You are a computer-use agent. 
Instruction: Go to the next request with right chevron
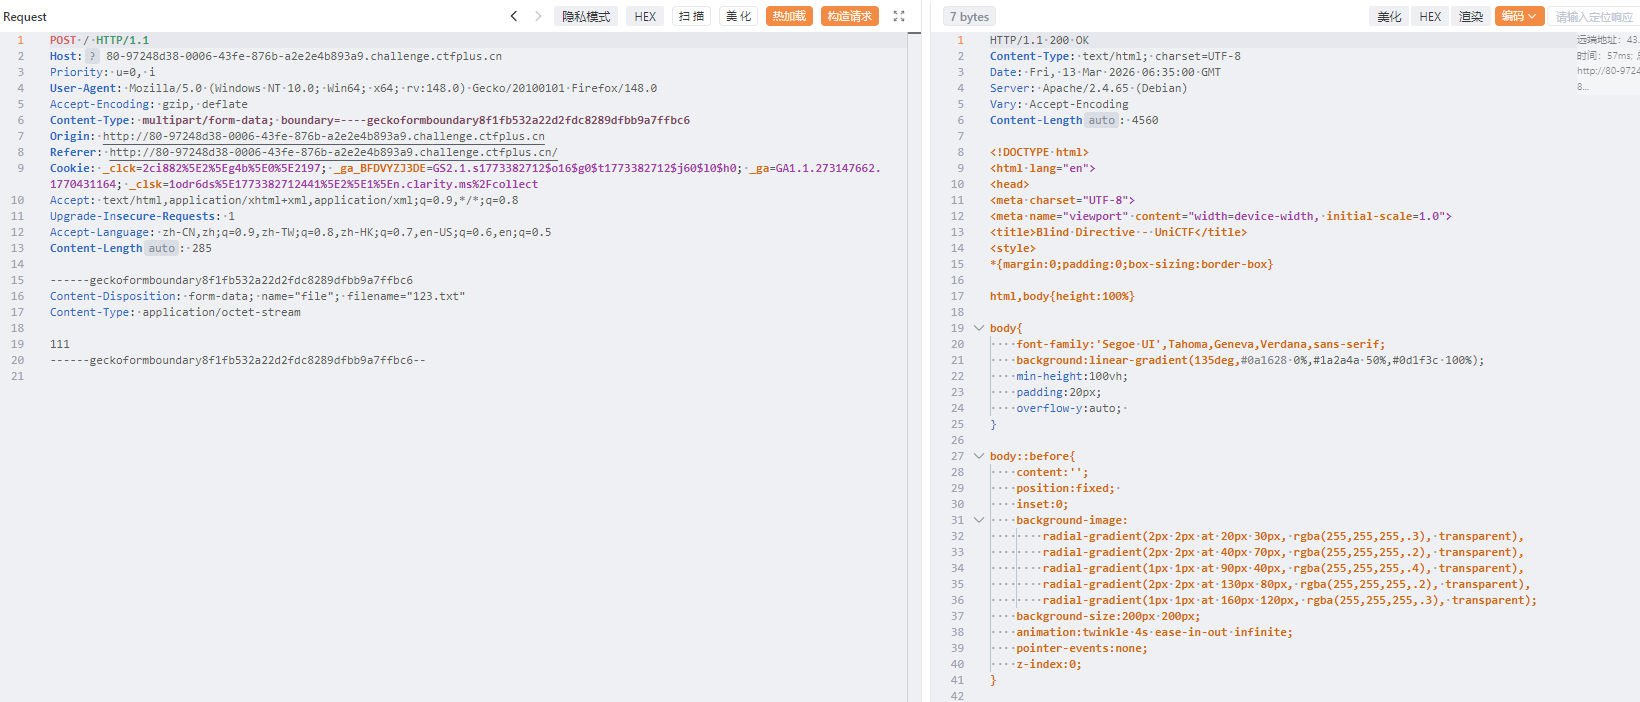538,16
